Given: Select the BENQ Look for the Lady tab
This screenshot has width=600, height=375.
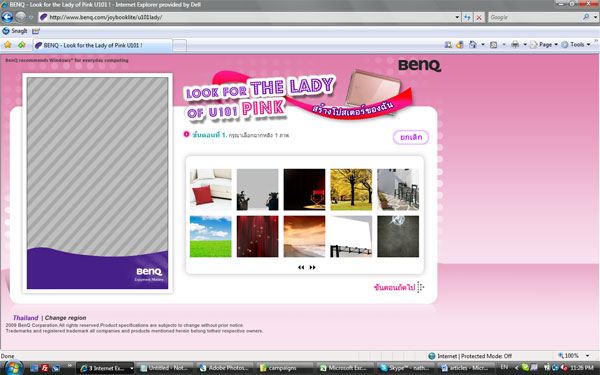Looking at the screenshot, I should (102, 45).
